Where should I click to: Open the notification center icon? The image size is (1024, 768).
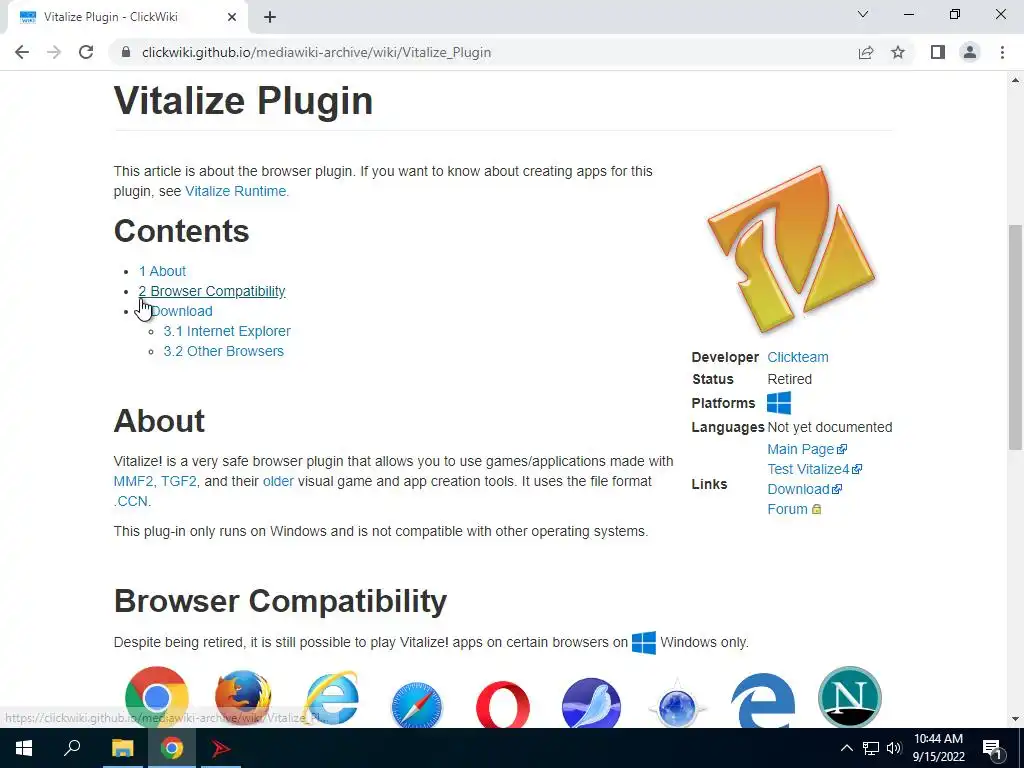tap(992, 749)
